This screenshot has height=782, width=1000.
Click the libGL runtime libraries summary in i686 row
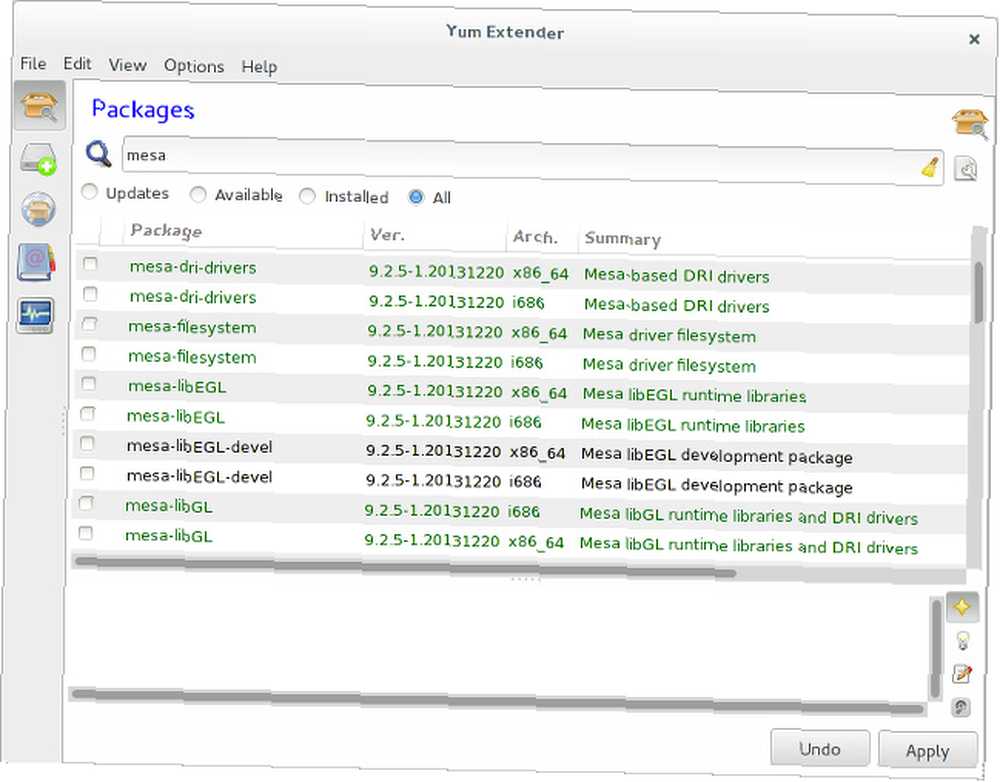coord(749,515)
